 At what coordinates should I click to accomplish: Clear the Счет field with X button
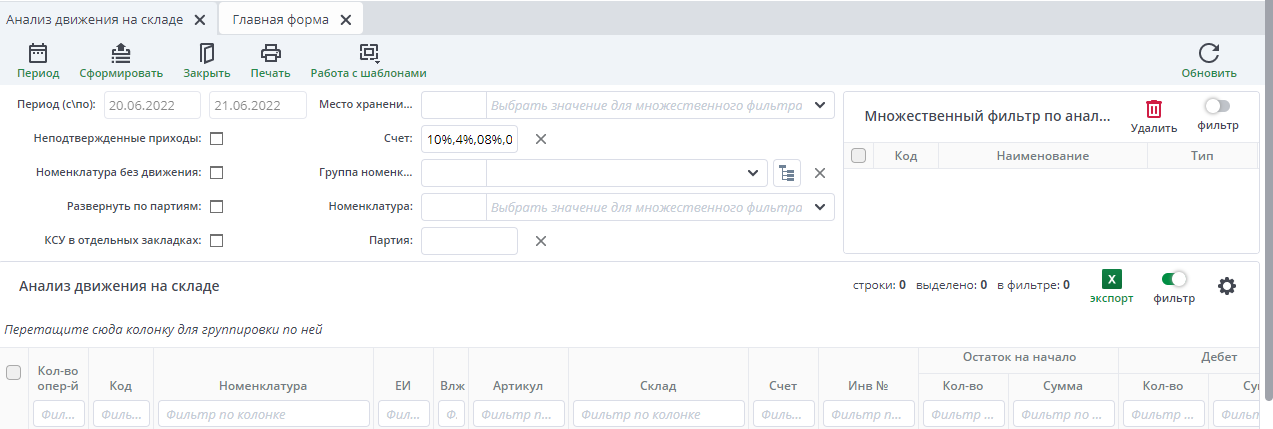click(x=541, y=139)
